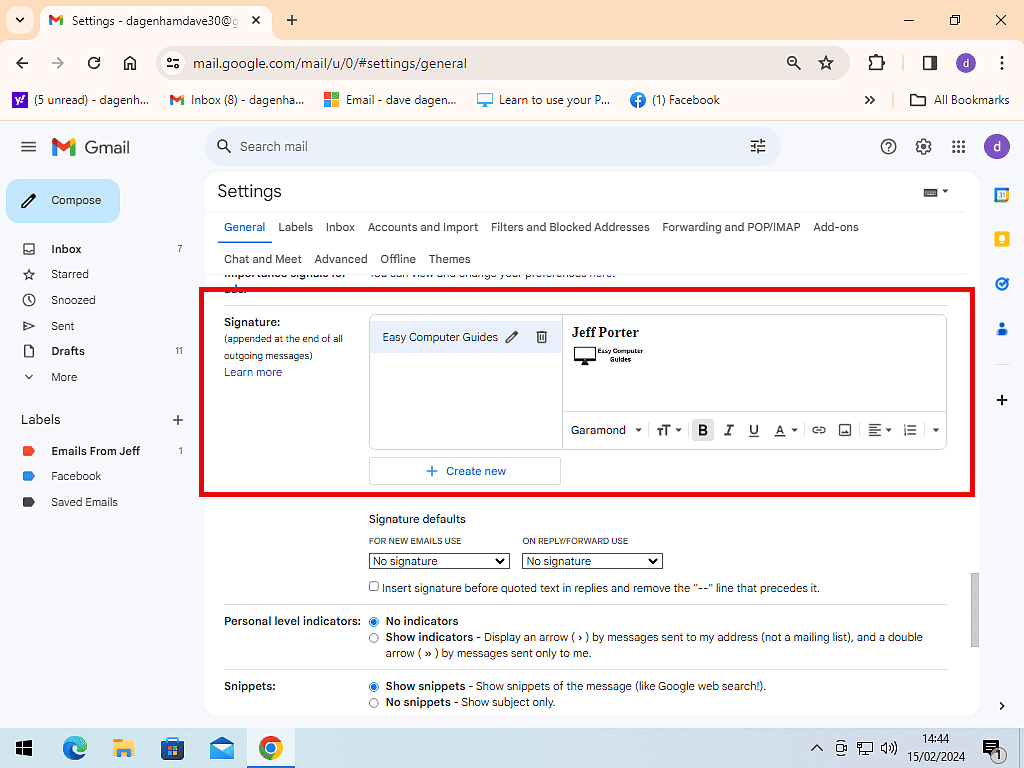The height and width of the screenshot is (768, 1024).
Task: Open For New Emails Use signature dropdown
Action: (x=439, y=561)
